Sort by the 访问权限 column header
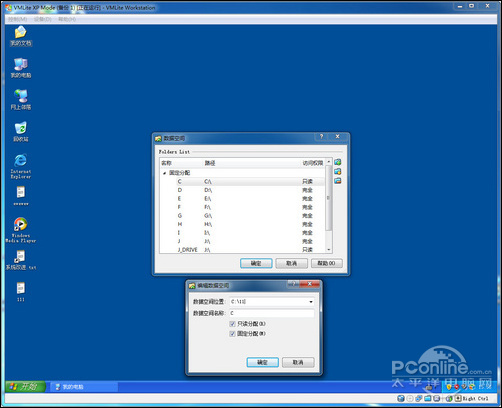This screenshot has width=502, height=408. pyautogui.click(x=312, y=163)
